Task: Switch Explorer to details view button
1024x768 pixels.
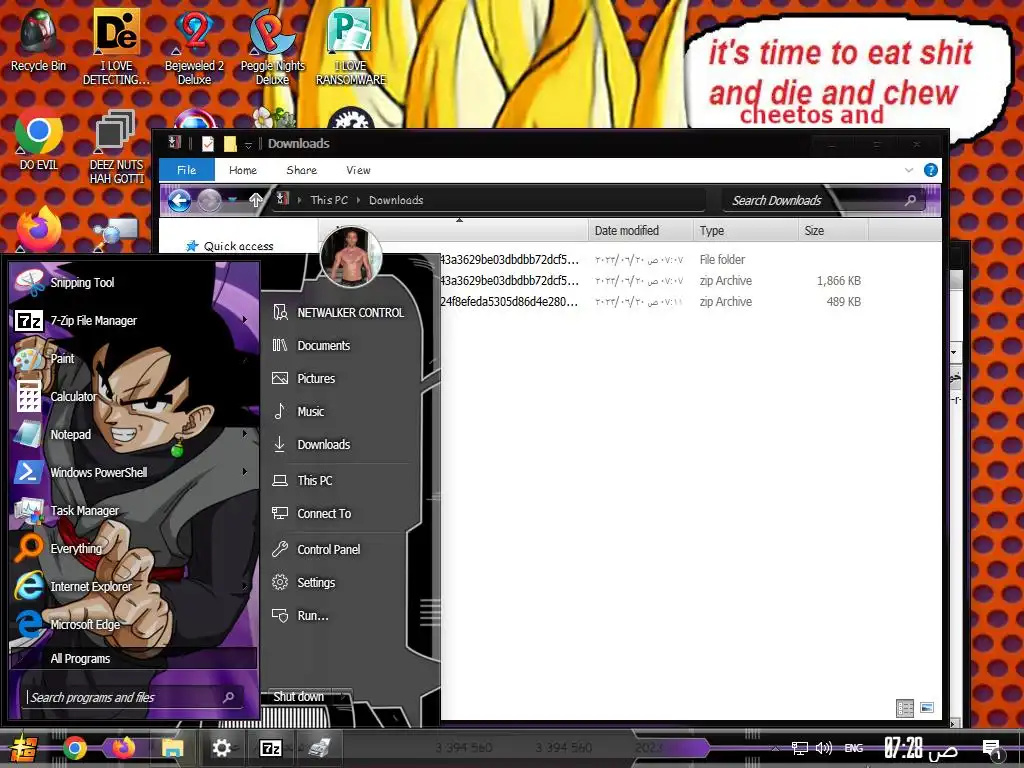Action: (x=904, y=708)
